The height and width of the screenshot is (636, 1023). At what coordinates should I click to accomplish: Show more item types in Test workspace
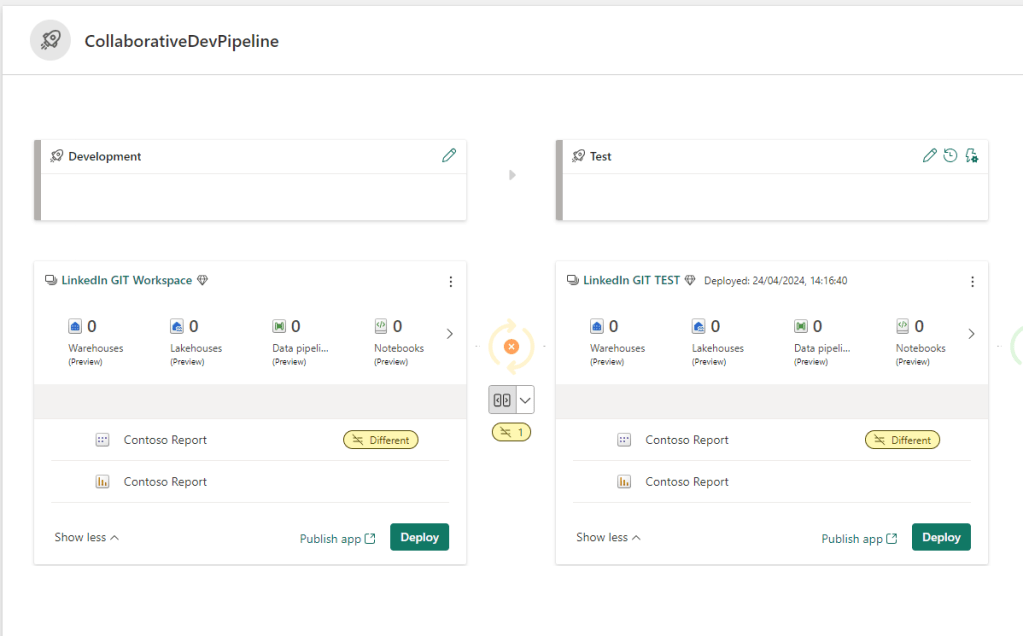[x=971, y=334]
